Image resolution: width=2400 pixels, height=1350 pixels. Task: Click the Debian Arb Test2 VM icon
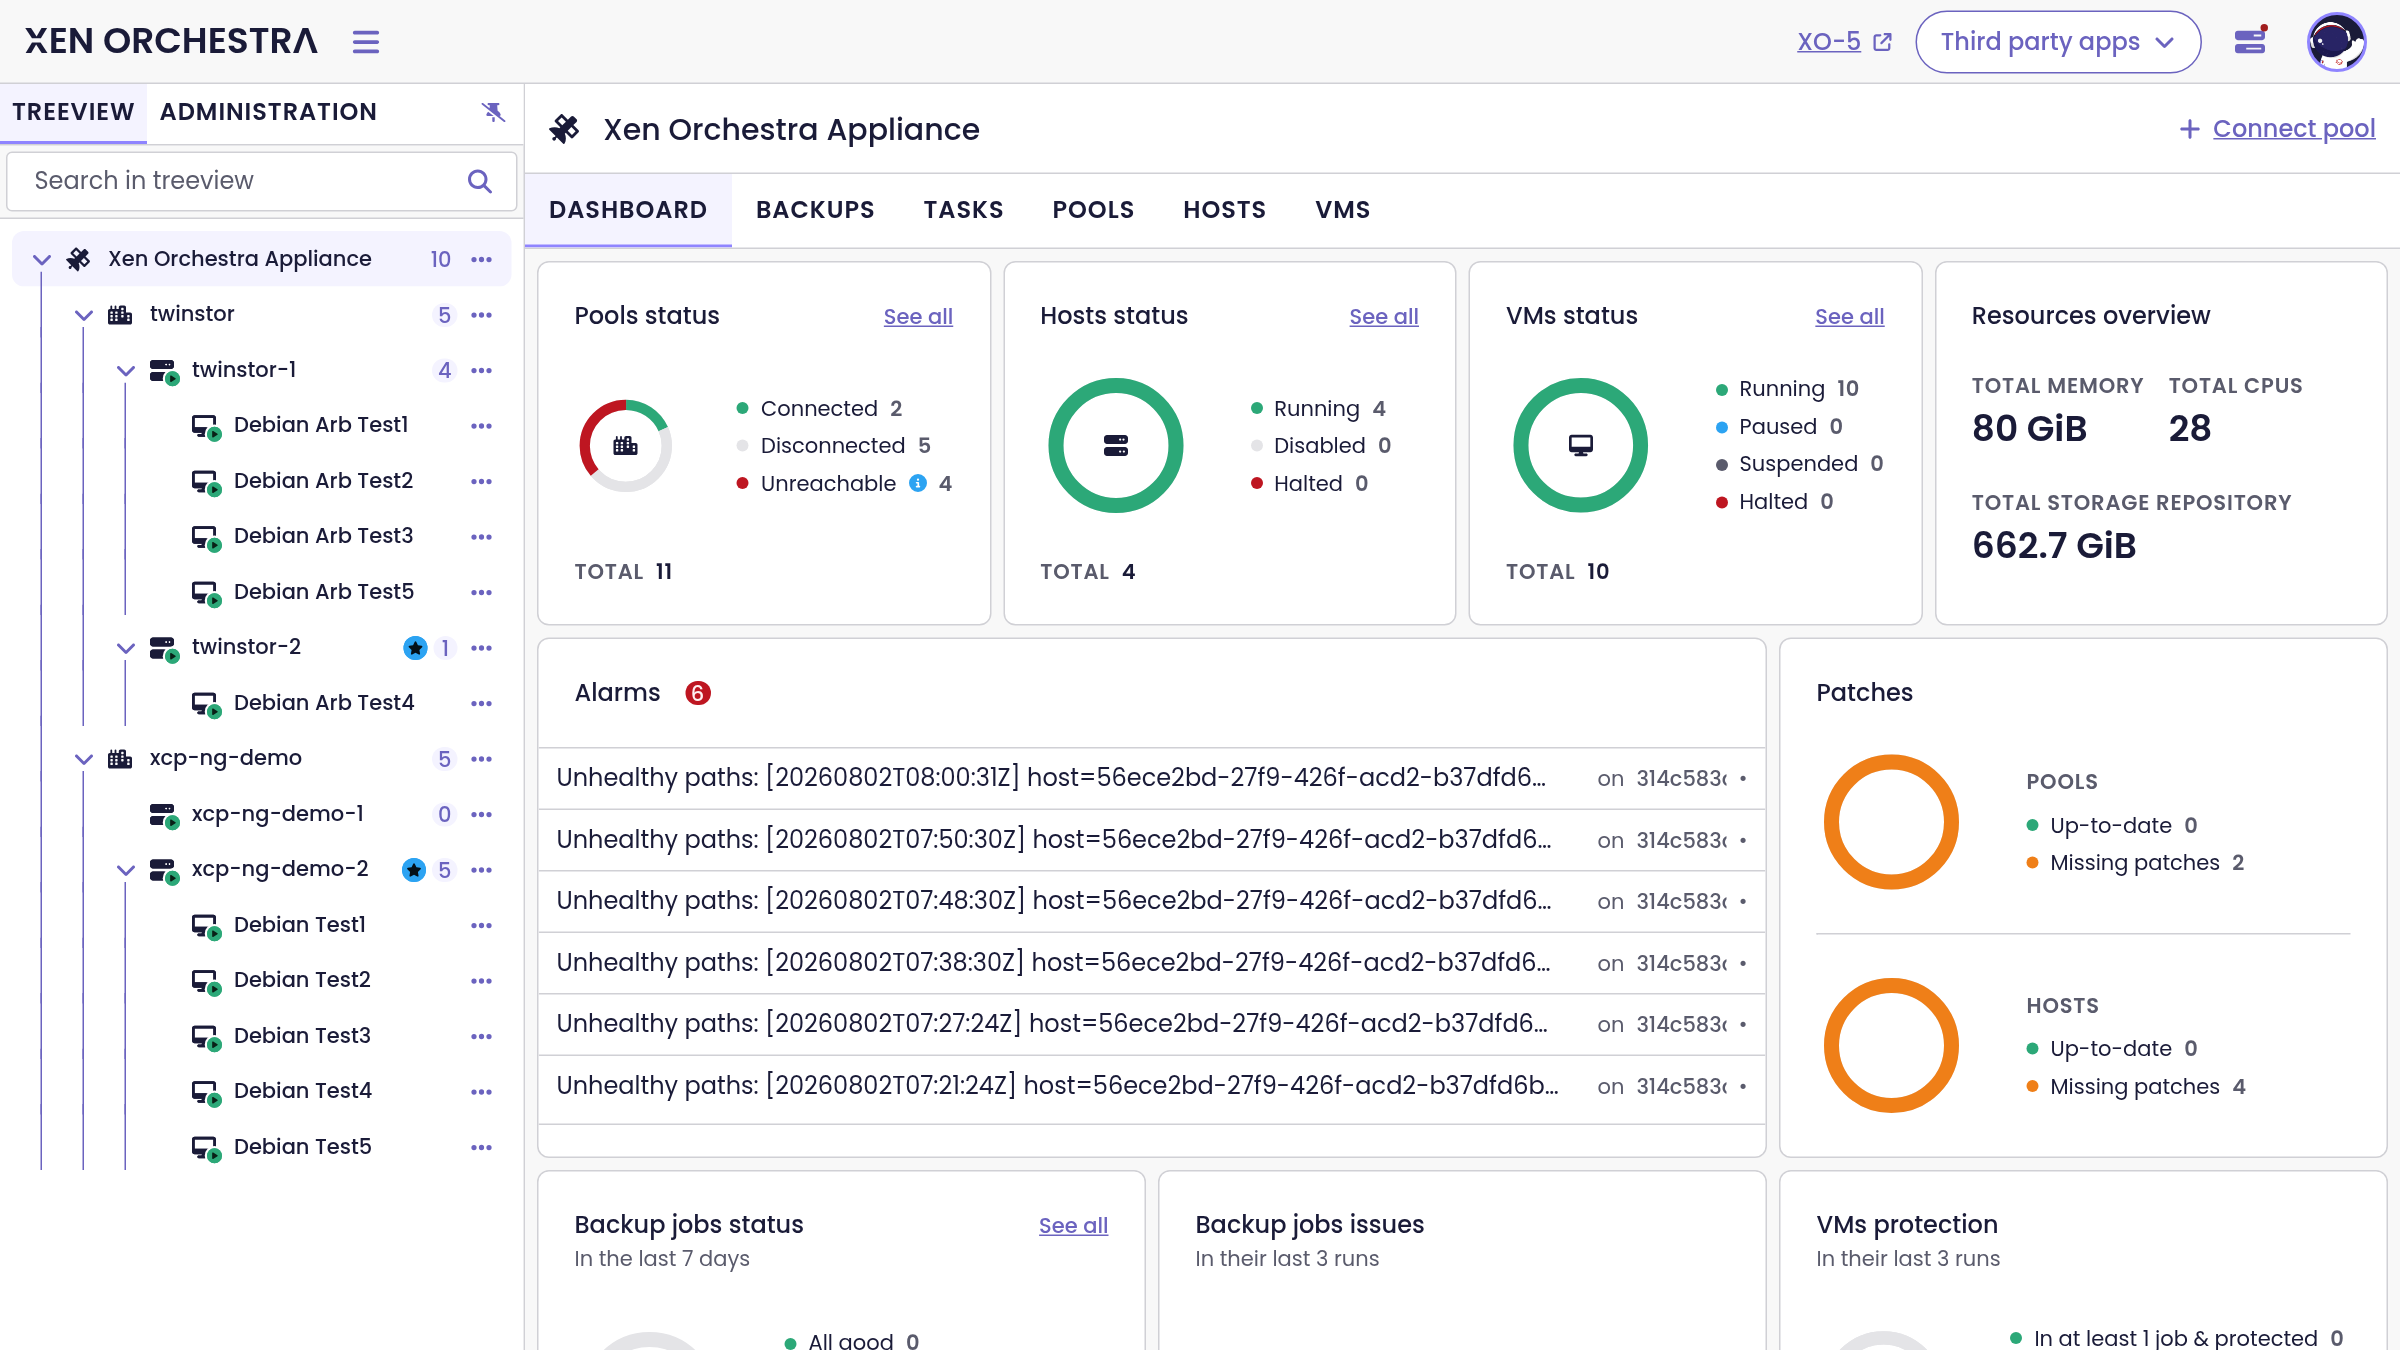pyautogui.click(x=206, y=482)
